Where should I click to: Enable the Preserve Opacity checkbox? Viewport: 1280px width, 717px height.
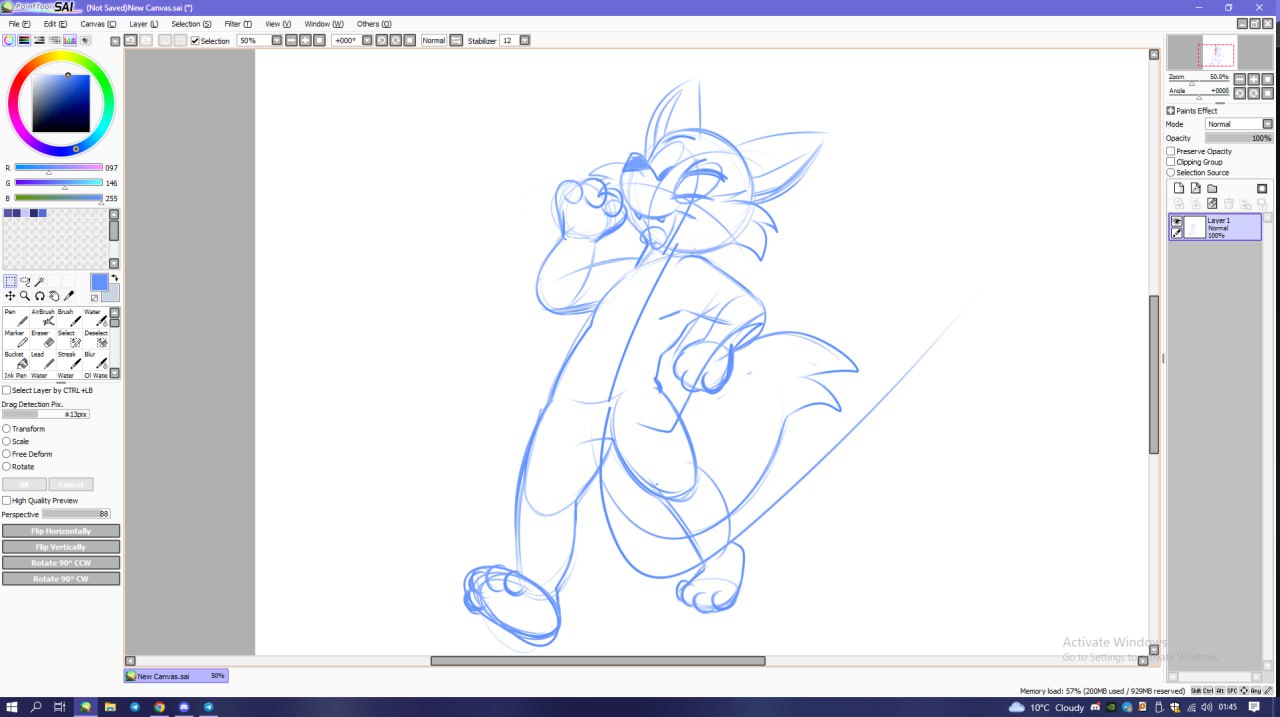(1171, 151)
